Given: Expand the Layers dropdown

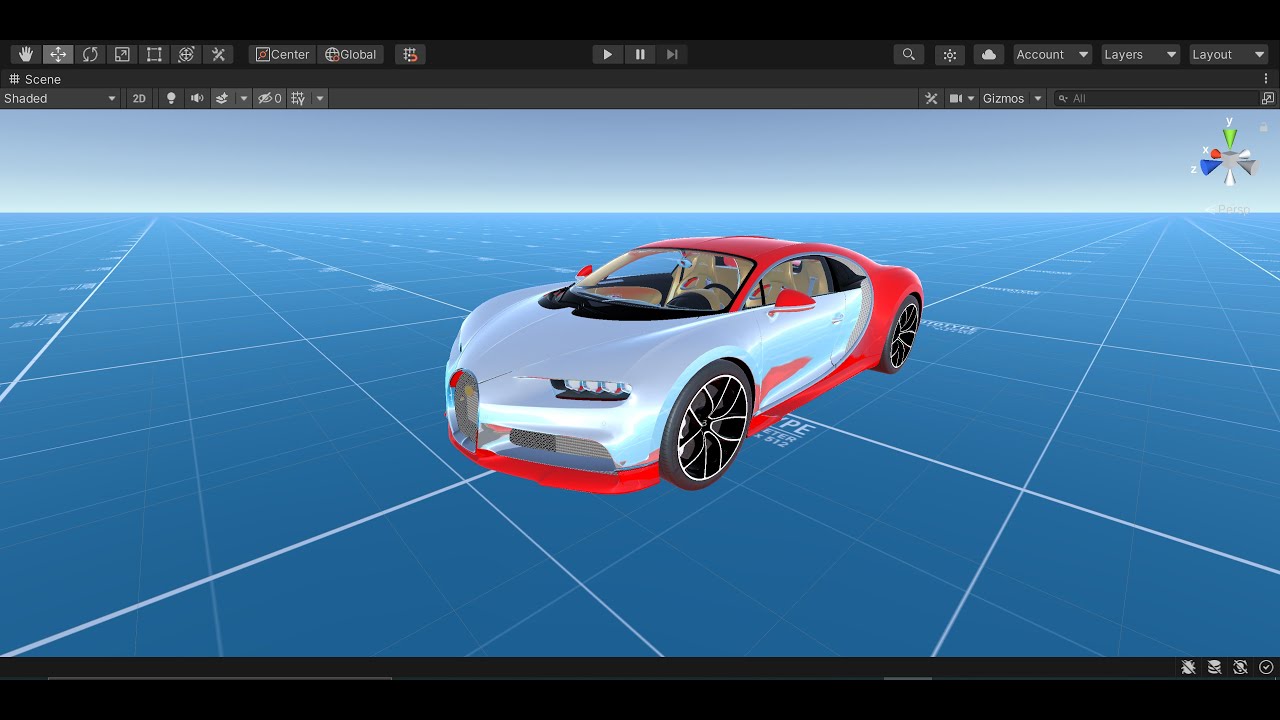Looking at the screenshot, I should click(1140, 54).
